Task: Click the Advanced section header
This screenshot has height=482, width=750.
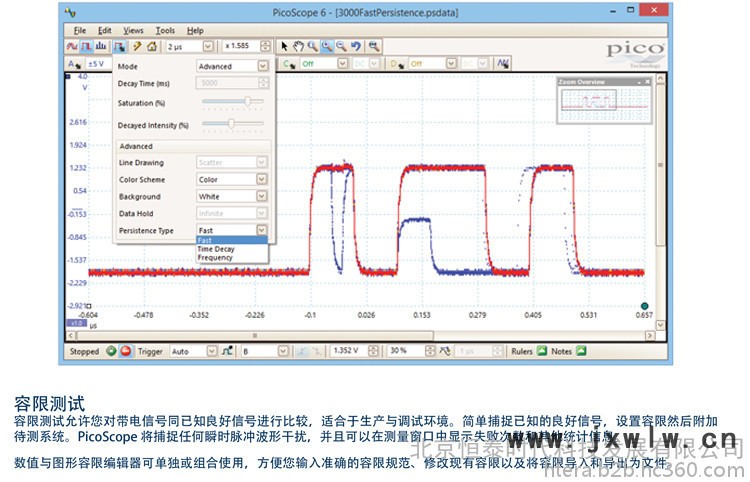Action: 194,146
